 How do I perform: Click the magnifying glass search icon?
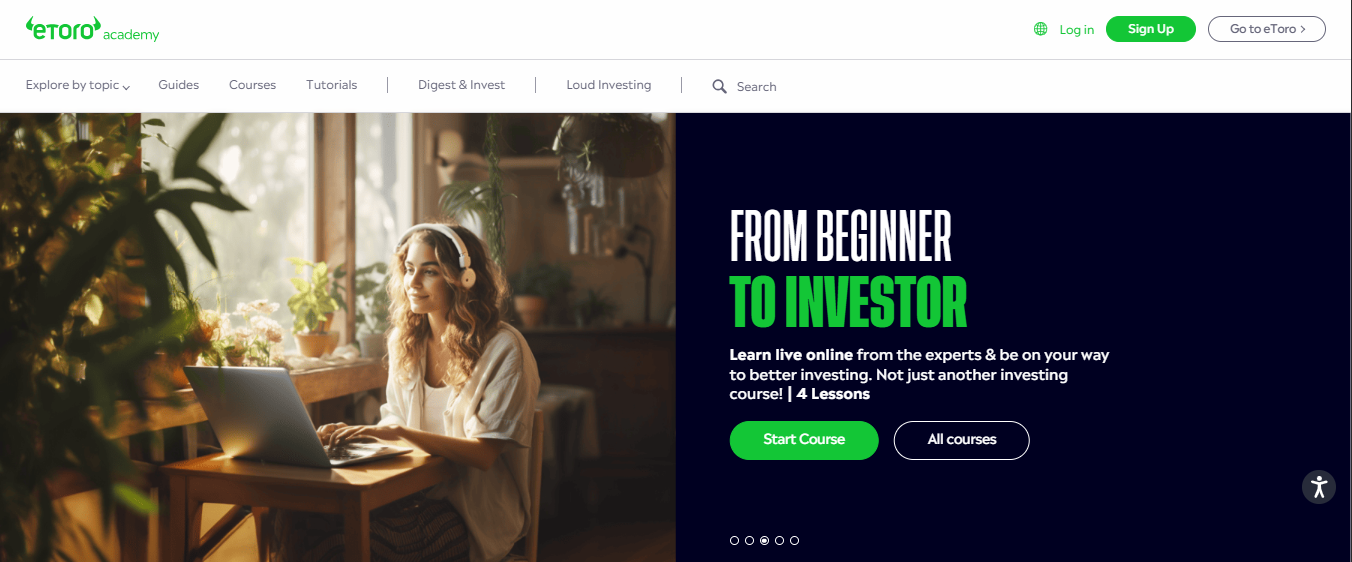719,86
